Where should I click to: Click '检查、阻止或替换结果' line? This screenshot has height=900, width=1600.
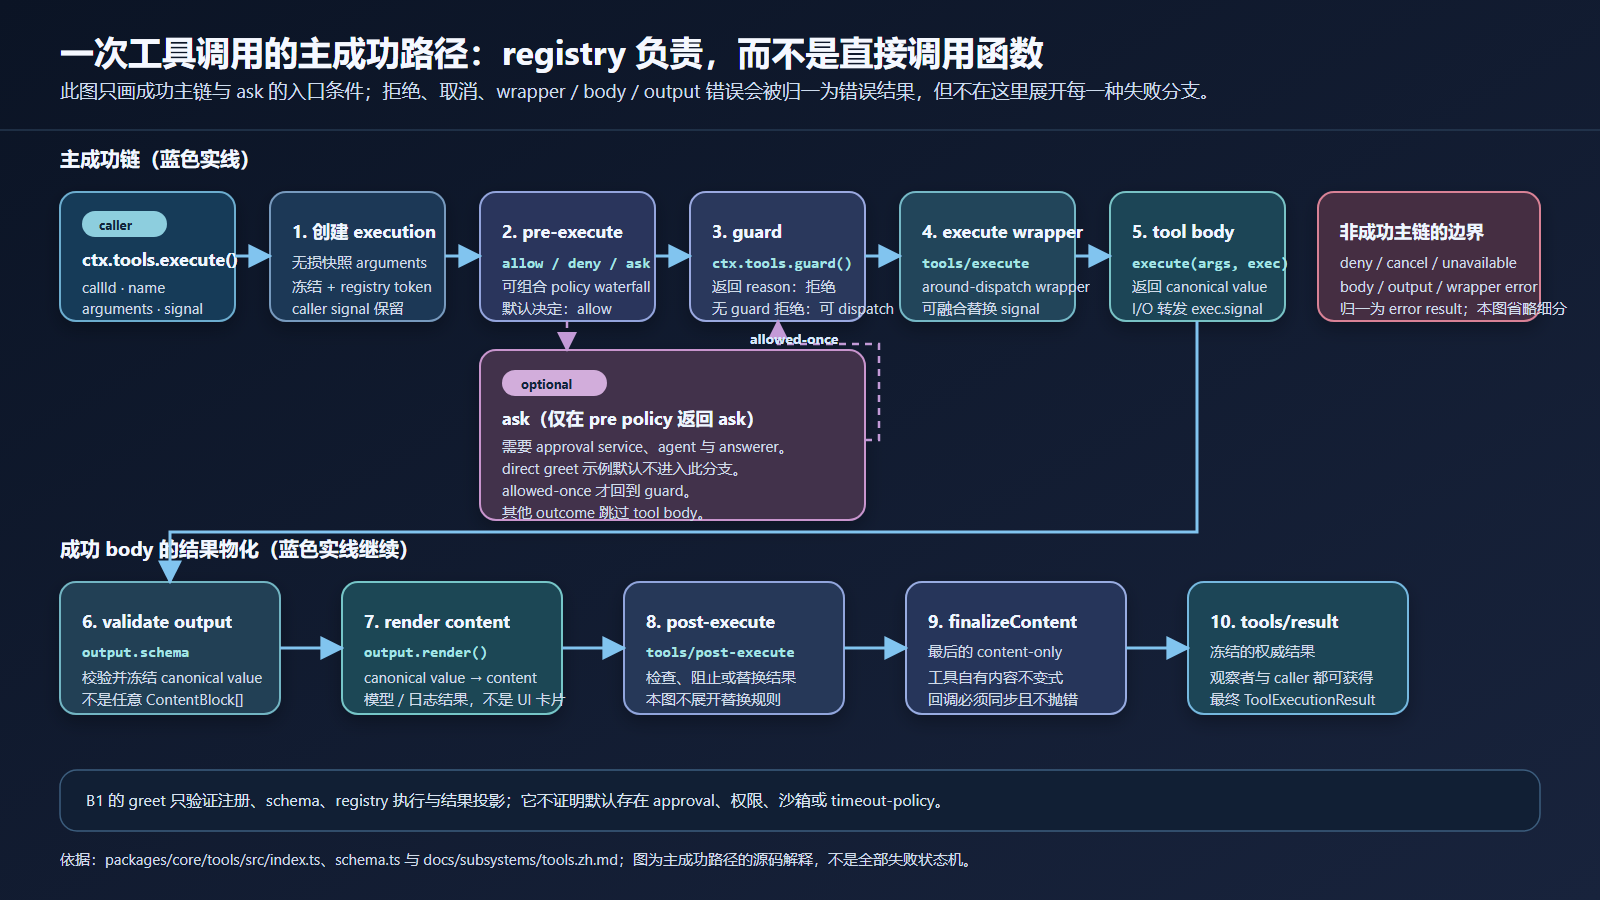pyautogui.click(x=721, y=678)
